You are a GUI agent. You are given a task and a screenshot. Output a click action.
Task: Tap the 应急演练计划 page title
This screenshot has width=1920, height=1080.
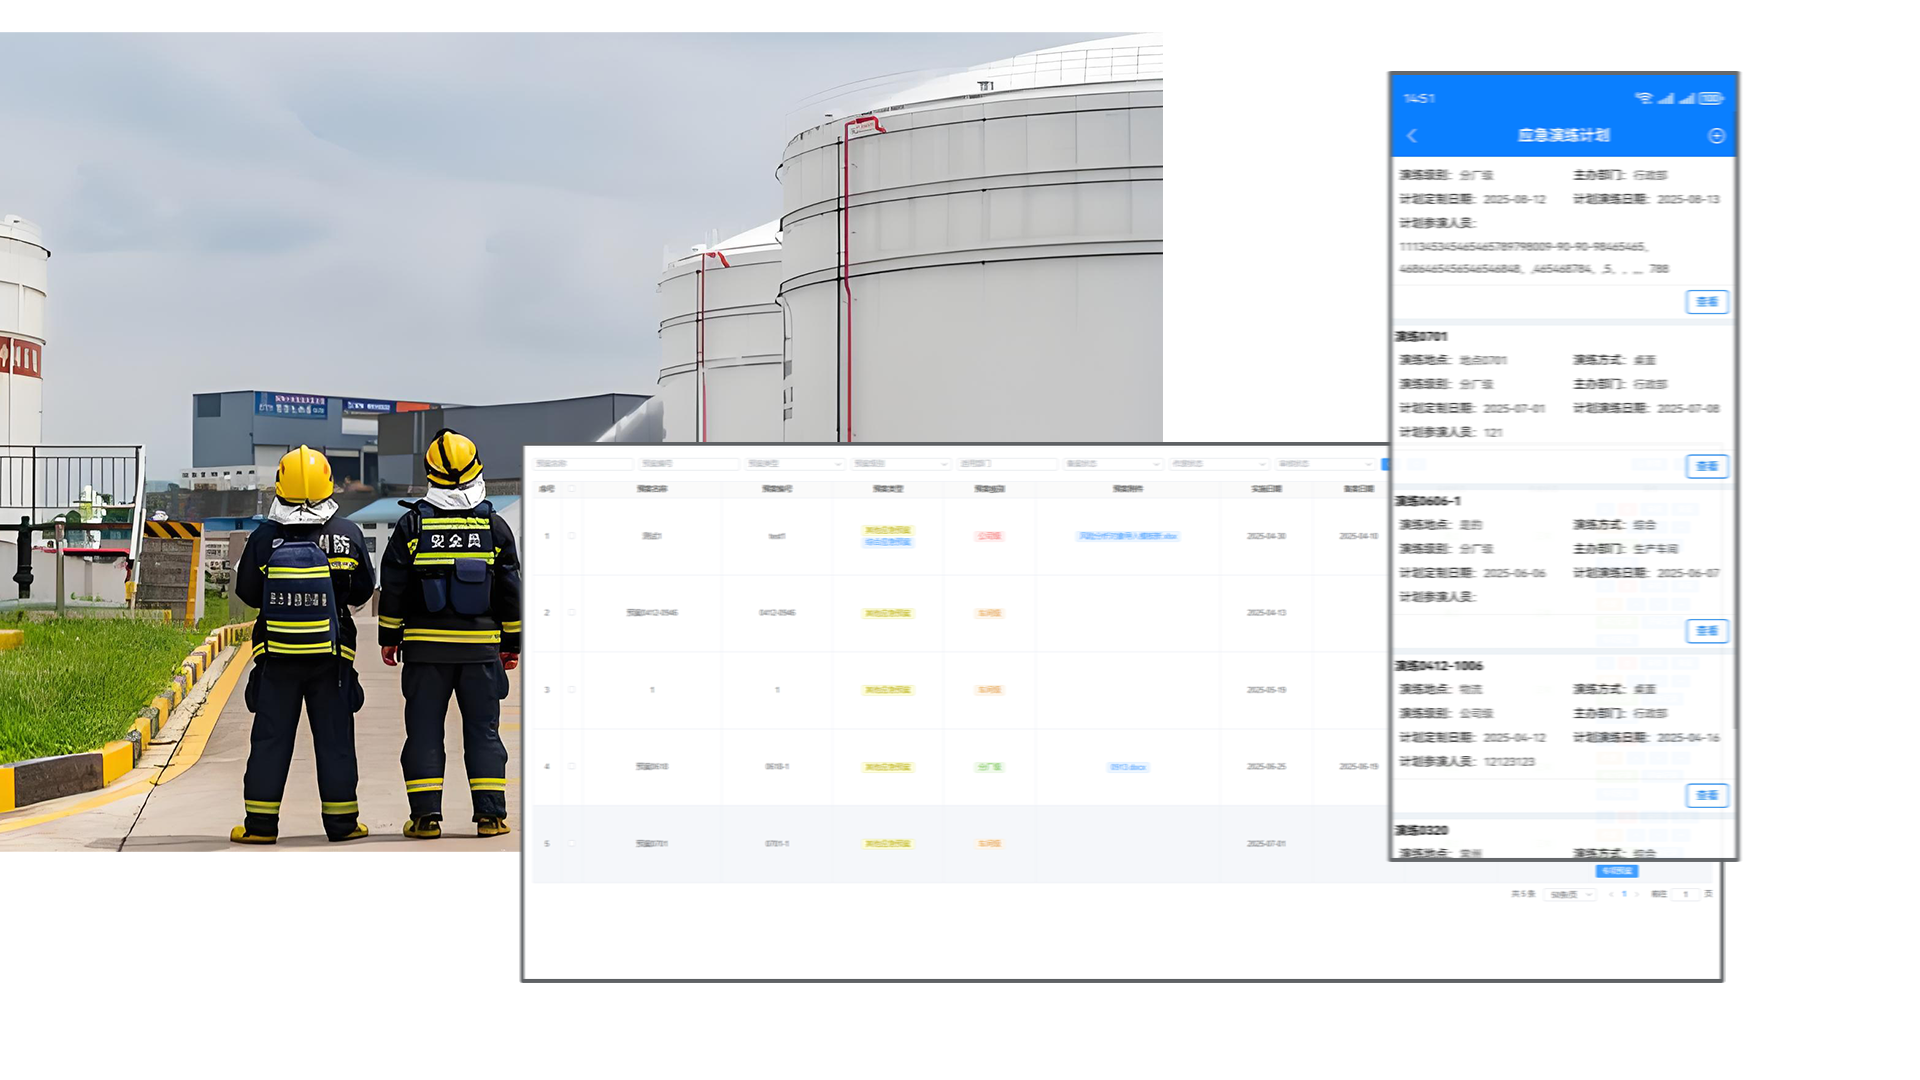click(1564, 136)
